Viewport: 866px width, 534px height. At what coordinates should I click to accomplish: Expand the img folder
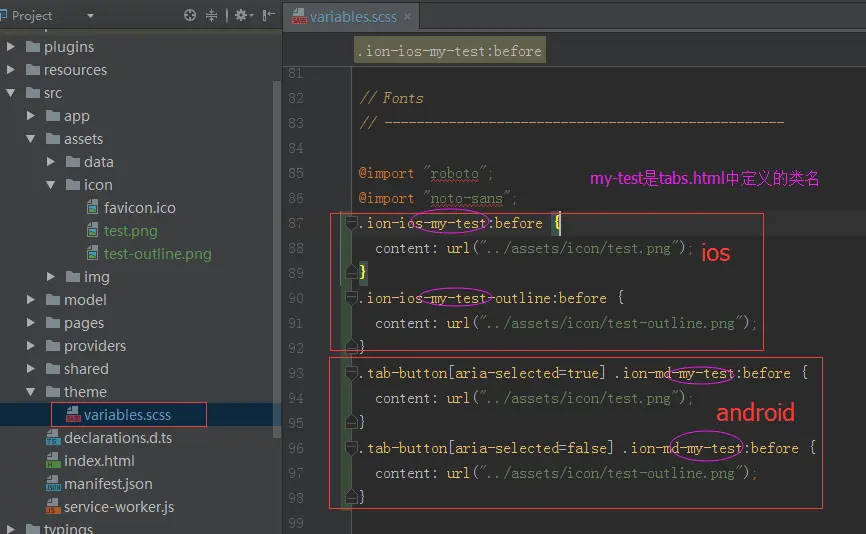[x=50, y=277]
